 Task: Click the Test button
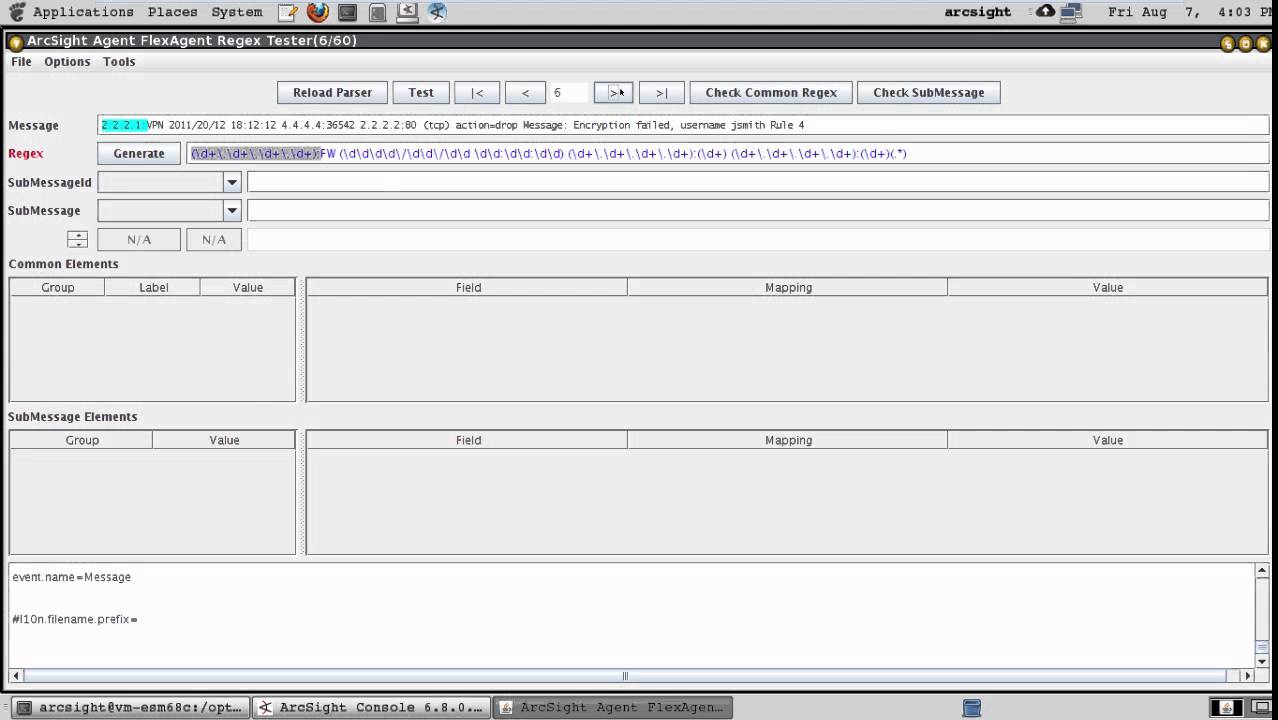click(421, 92)
